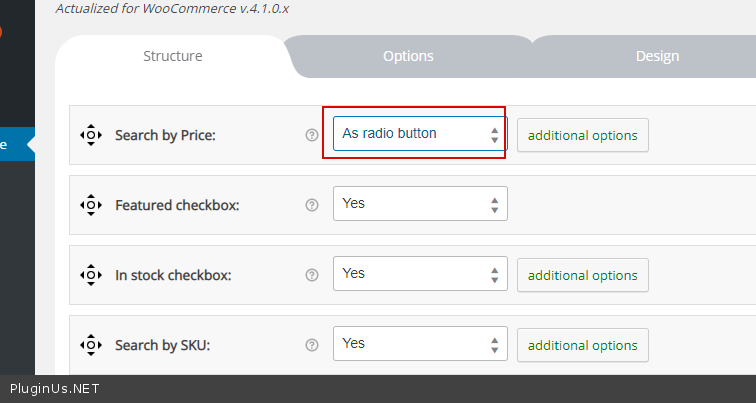Open the Search by Price dropdown

tap(419, 134)
